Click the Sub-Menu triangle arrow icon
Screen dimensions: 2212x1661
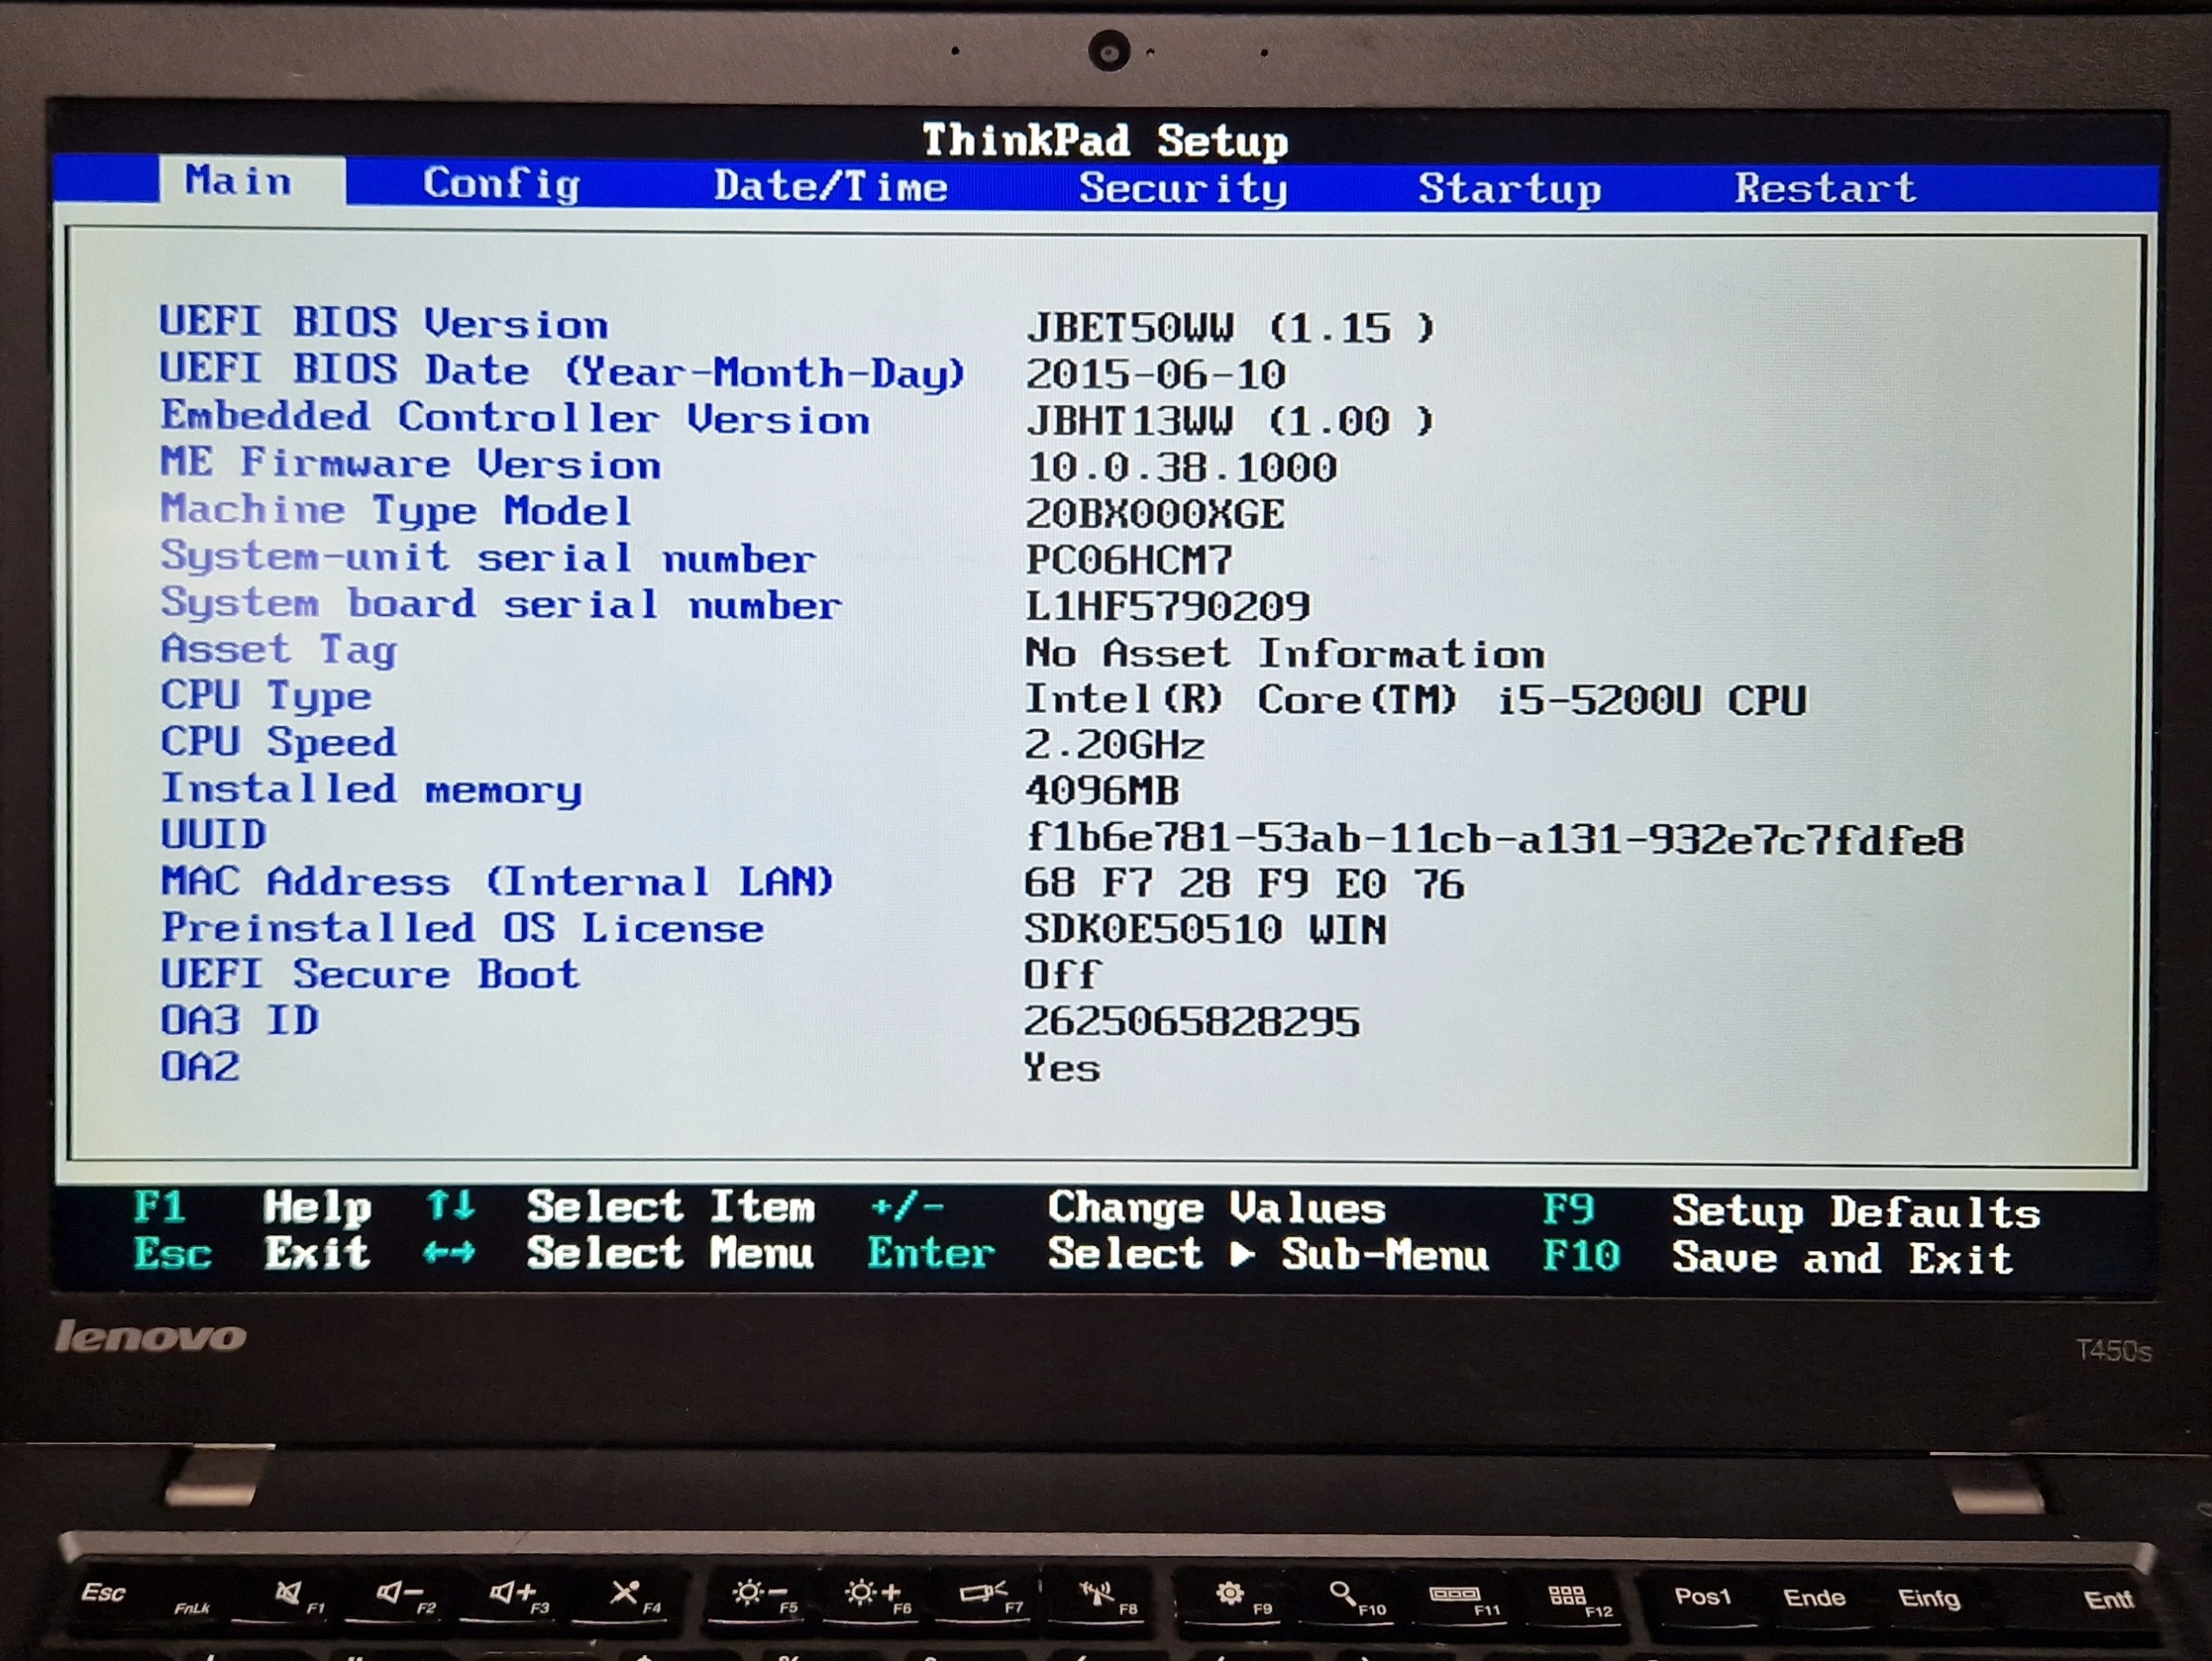tap(1241, 1254)
